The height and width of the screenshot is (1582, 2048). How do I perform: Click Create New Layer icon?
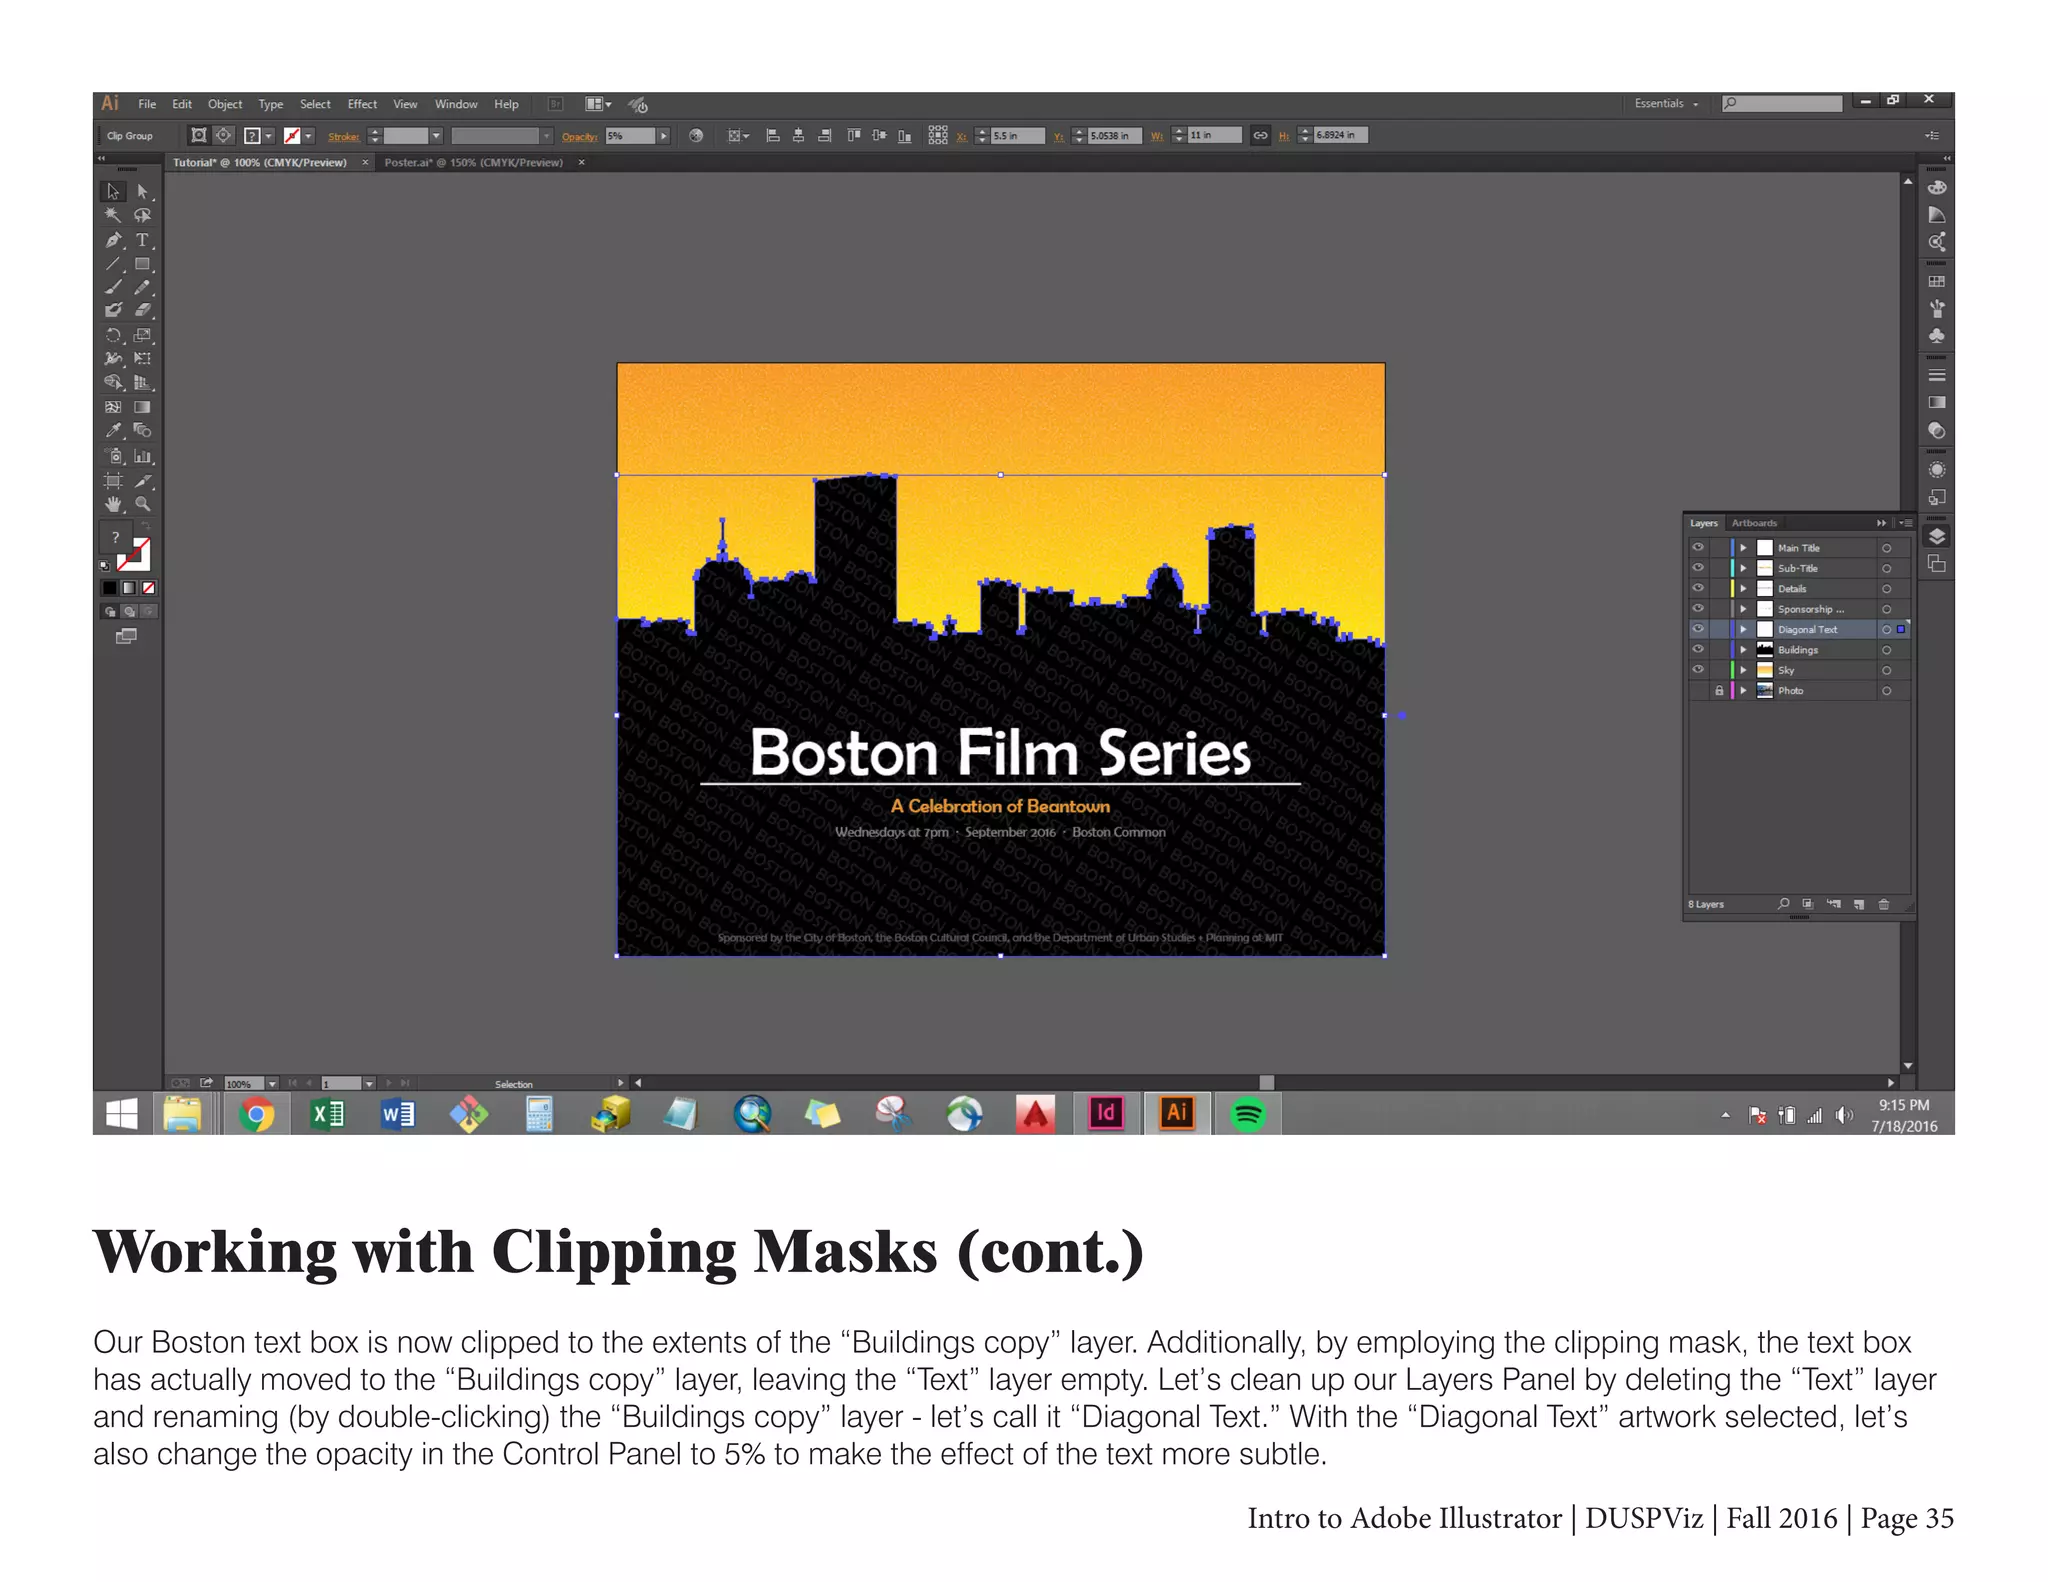pyautogui.click(x=1859, y=904)
